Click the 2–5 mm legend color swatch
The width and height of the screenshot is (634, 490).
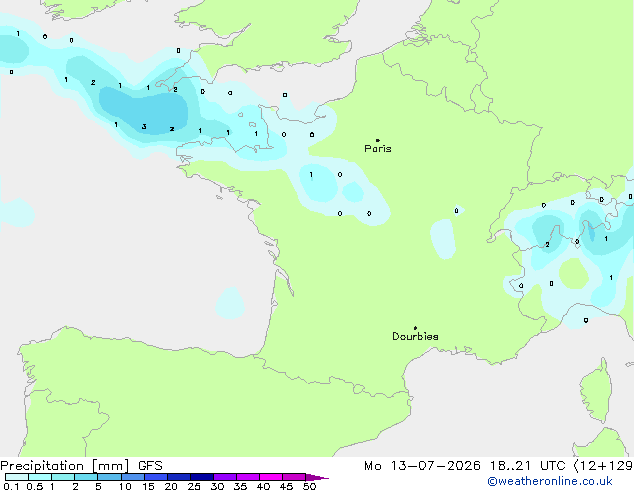86,477
